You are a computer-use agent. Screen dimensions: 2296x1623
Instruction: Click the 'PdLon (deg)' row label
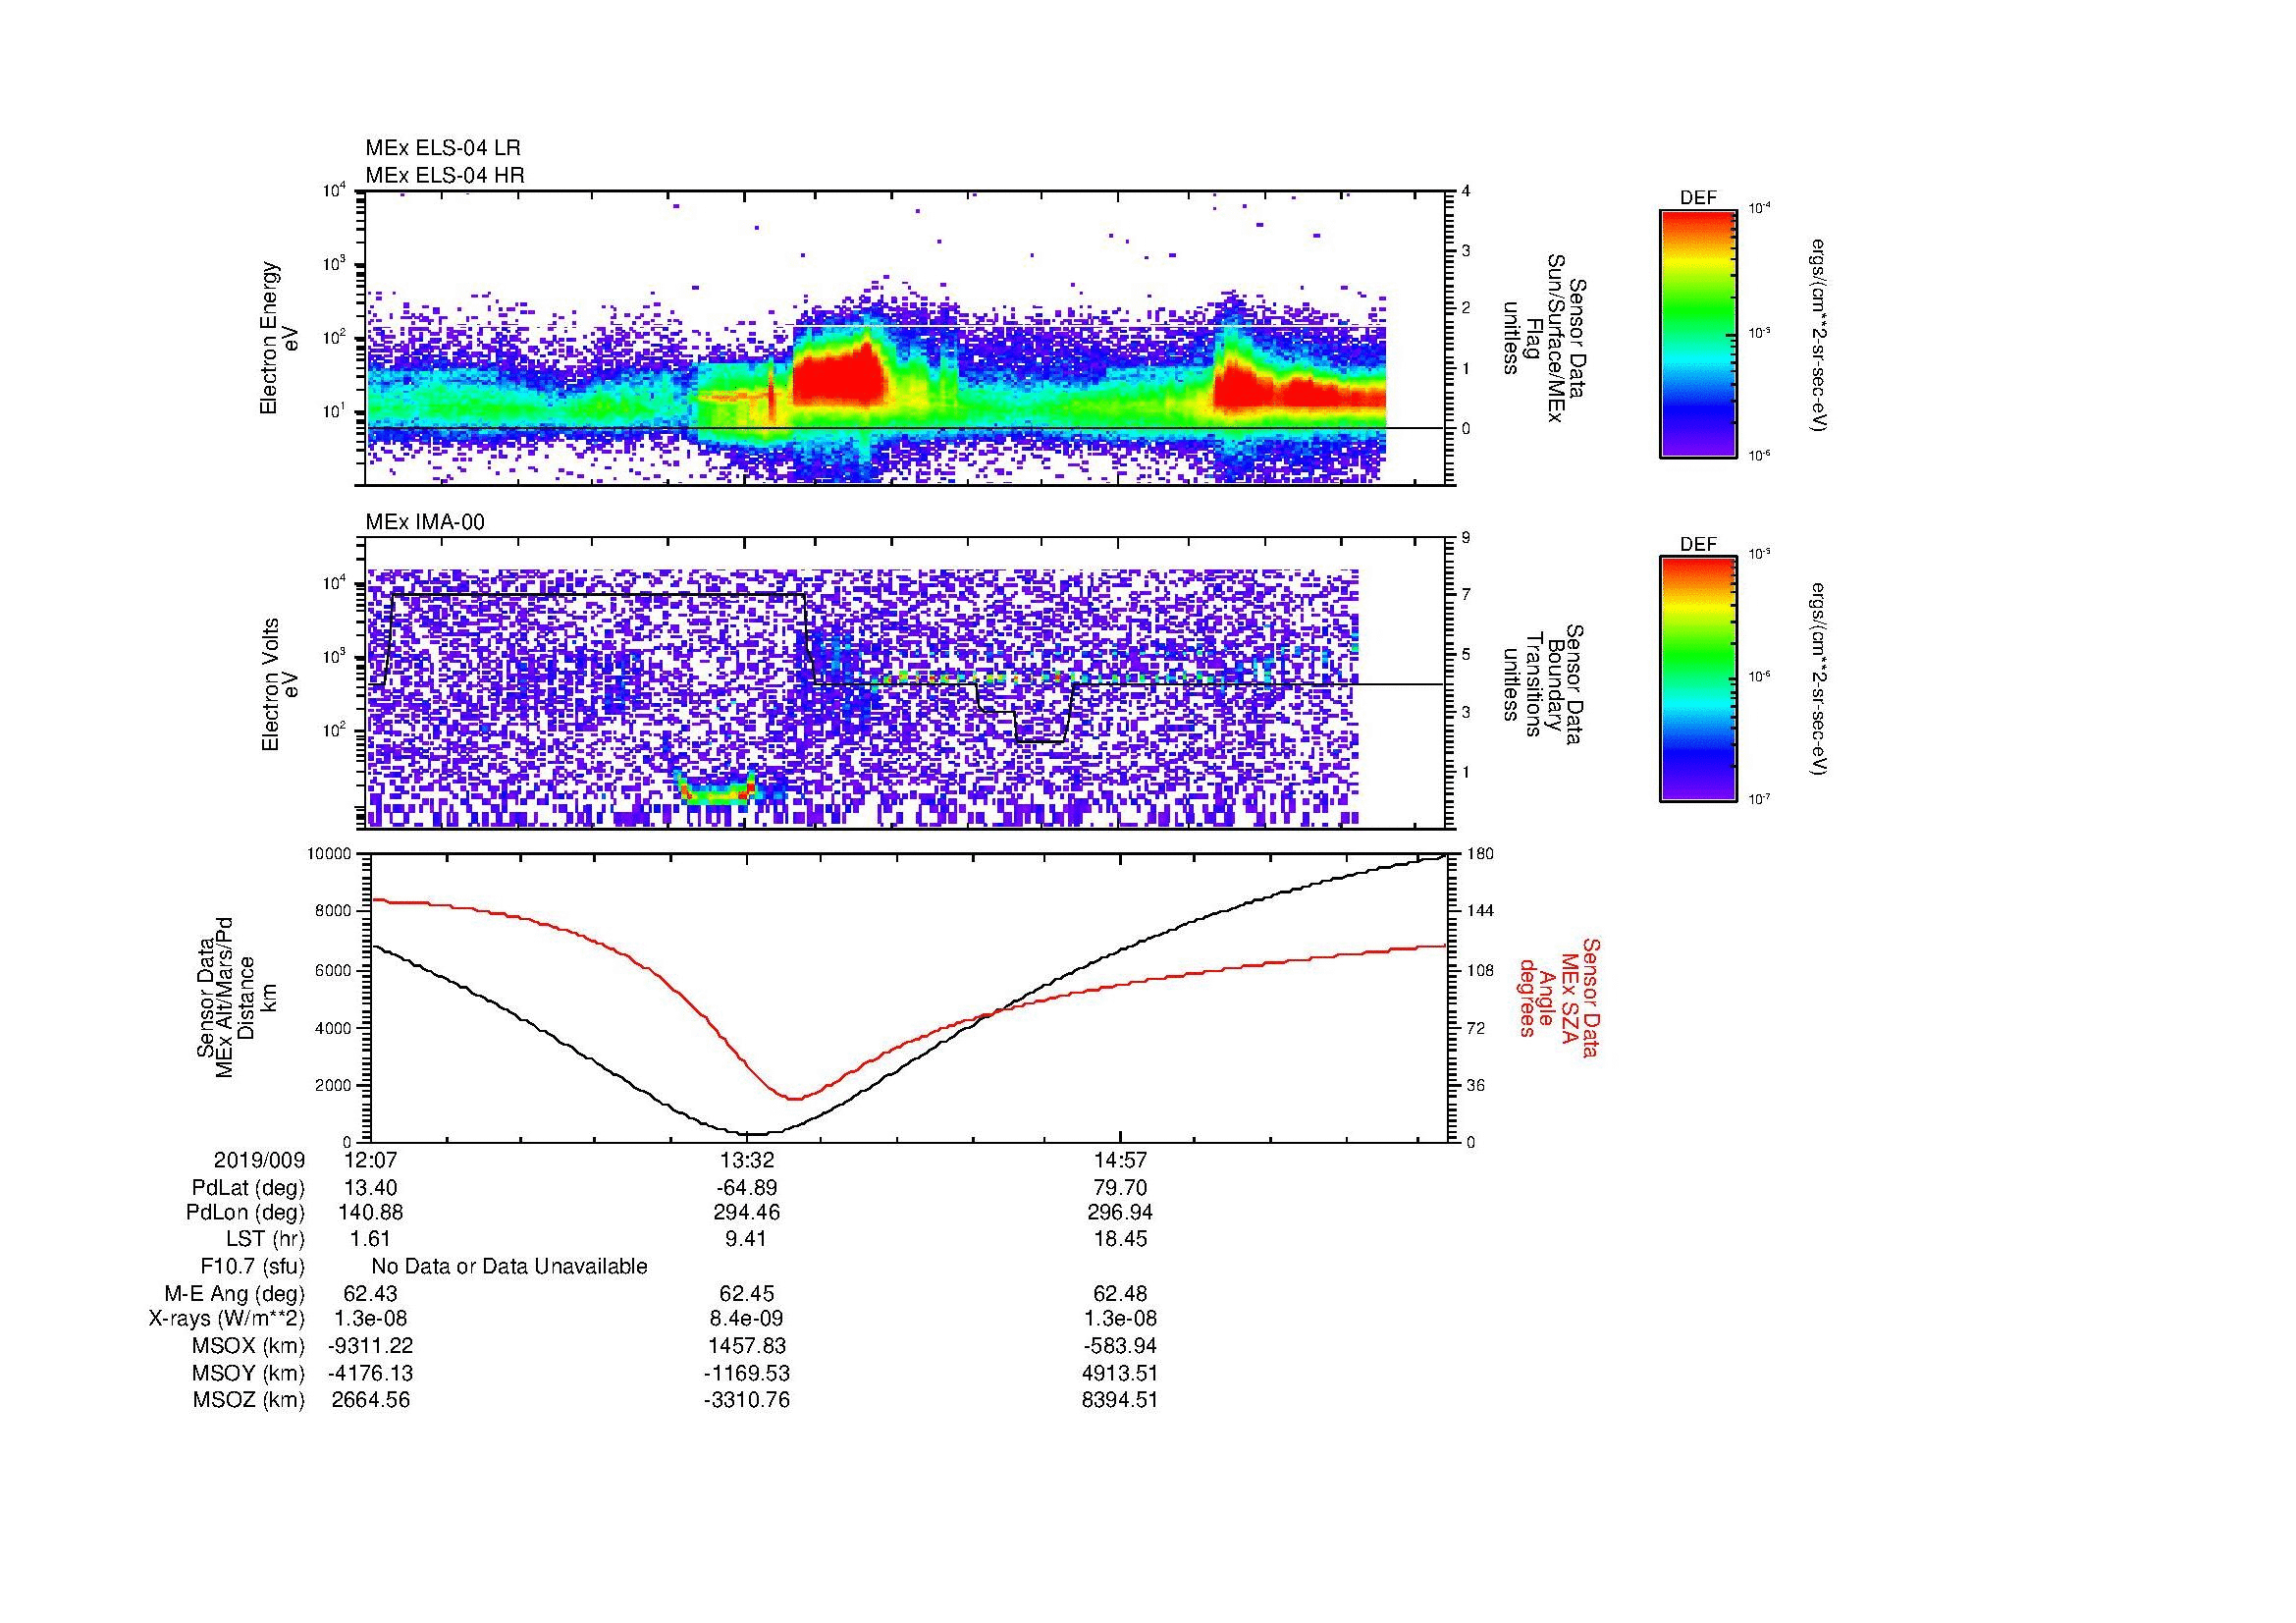tap(245, 1213)
